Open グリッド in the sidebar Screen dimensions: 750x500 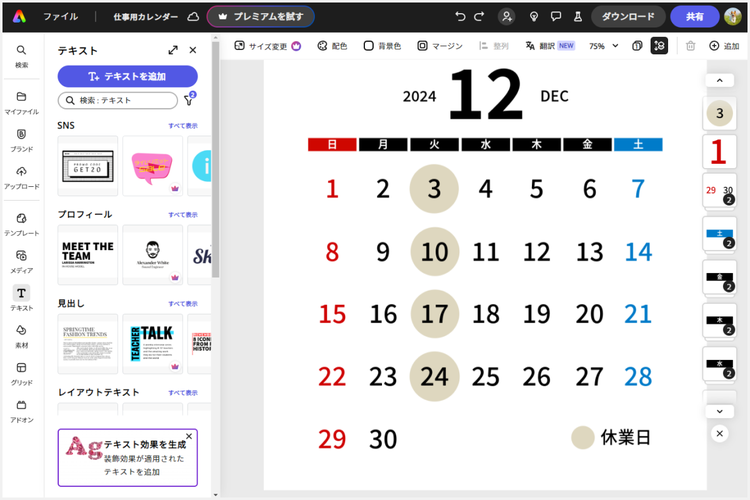click(22, 374)
